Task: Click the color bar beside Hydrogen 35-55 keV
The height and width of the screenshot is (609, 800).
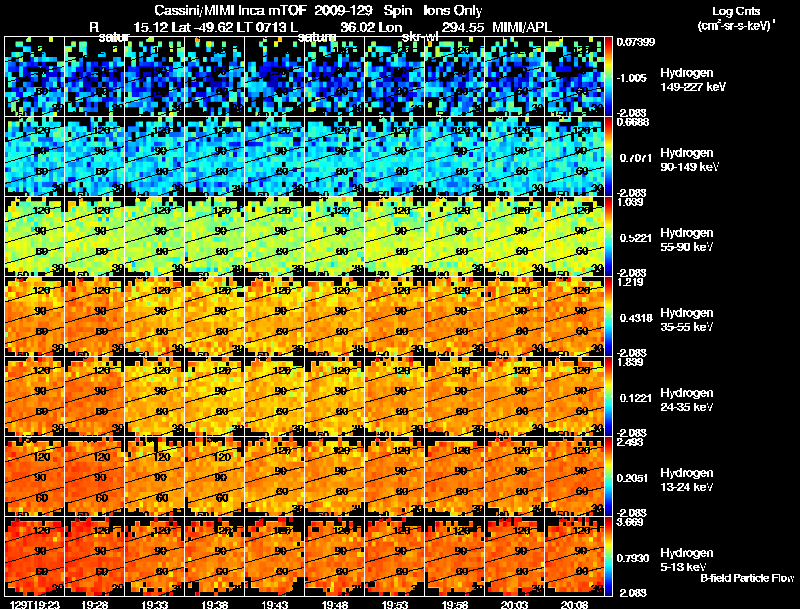Action: tap(609, 317)
